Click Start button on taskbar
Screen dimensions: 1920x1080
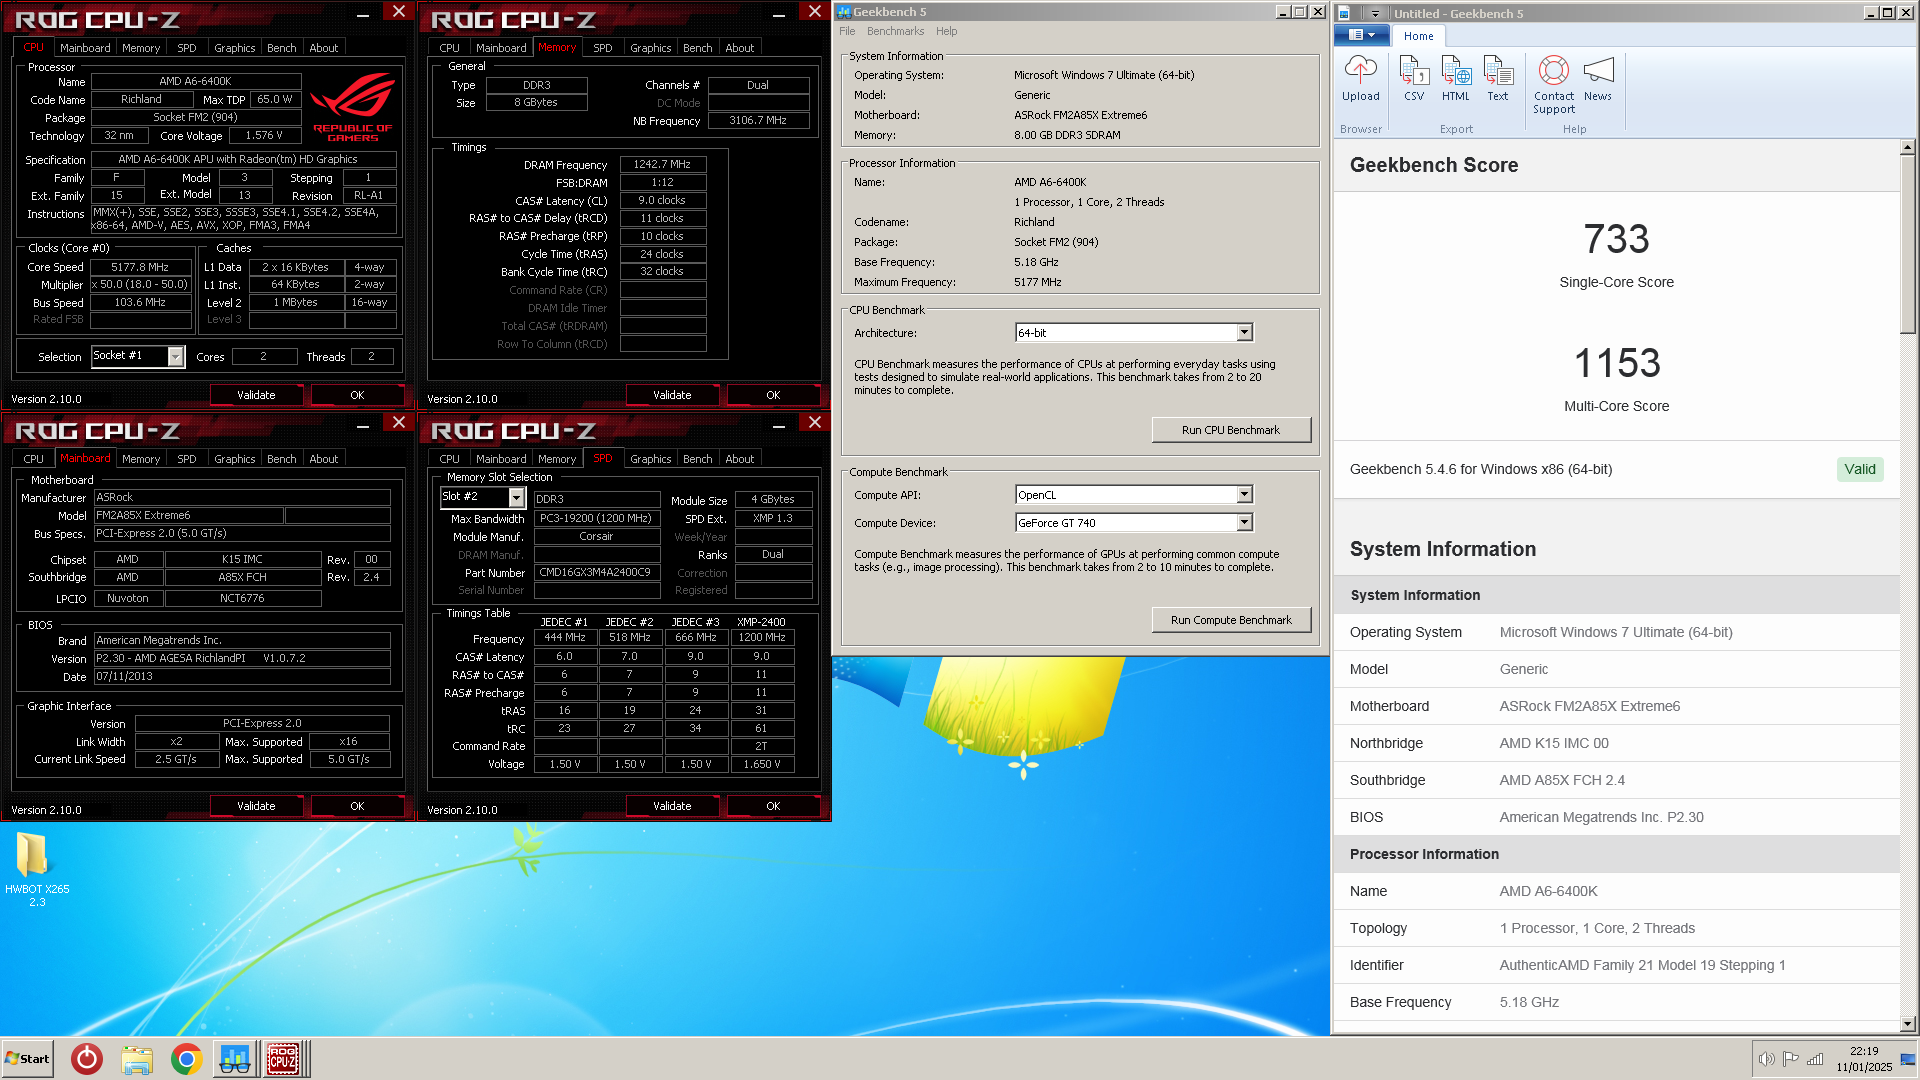[27, 1059]
